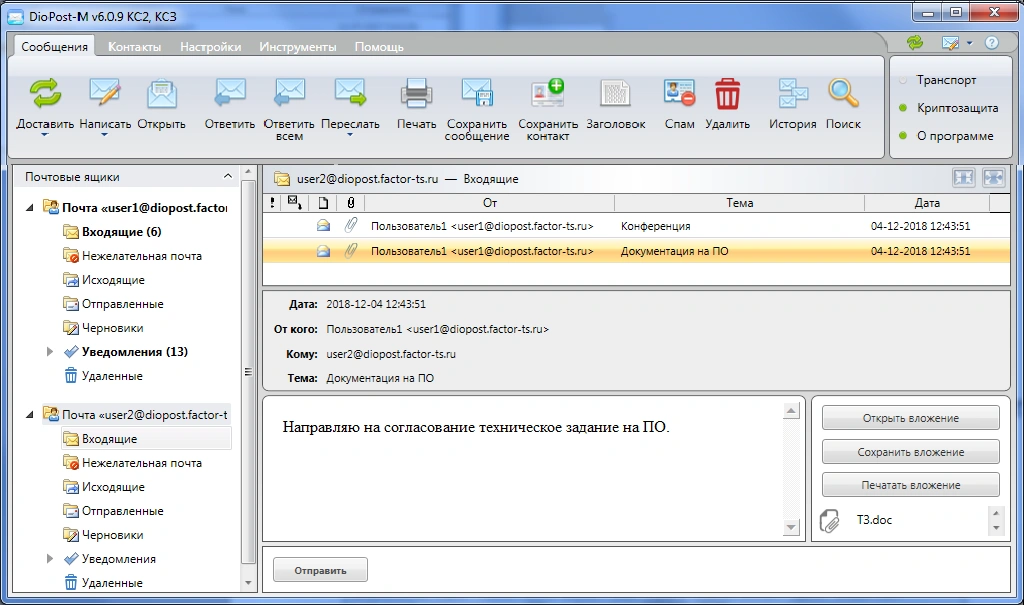The height and width of the screenshot is (605, 1024).
Task: Click the help question mark icon
Action: (991, 43)
